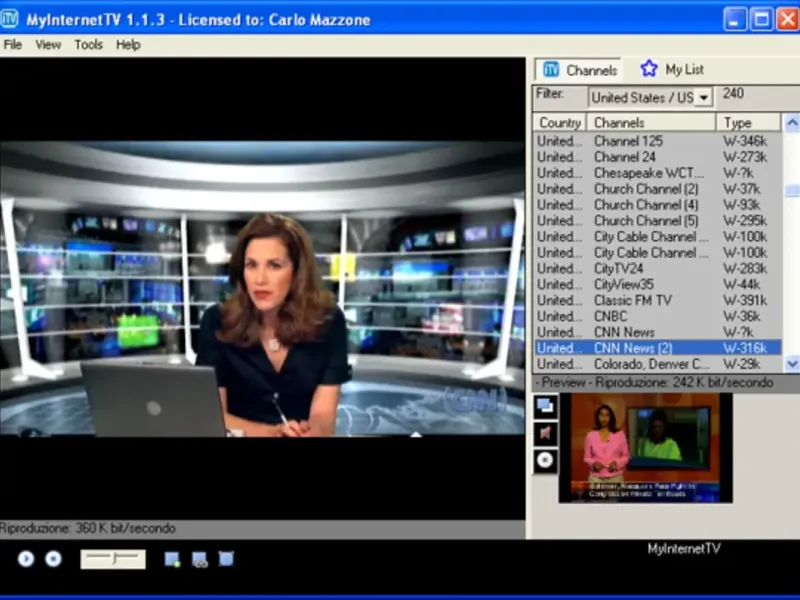Click the preview video thumbnail
This screenshot has width=800, height=600.
(x=645, y=447)
